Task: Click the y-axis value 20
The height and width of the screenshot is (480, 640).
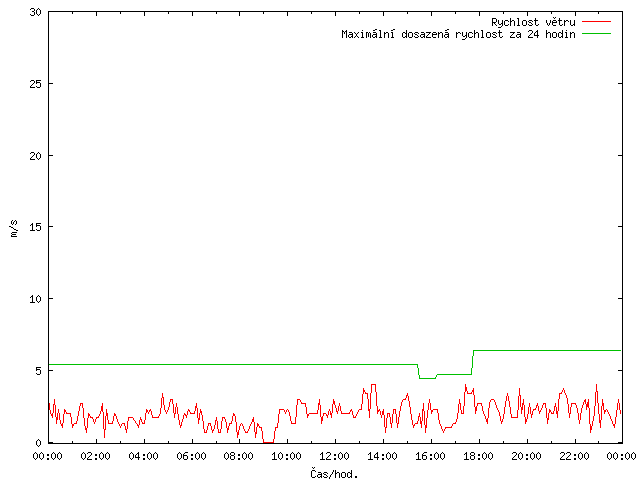Action: (36, 156)
